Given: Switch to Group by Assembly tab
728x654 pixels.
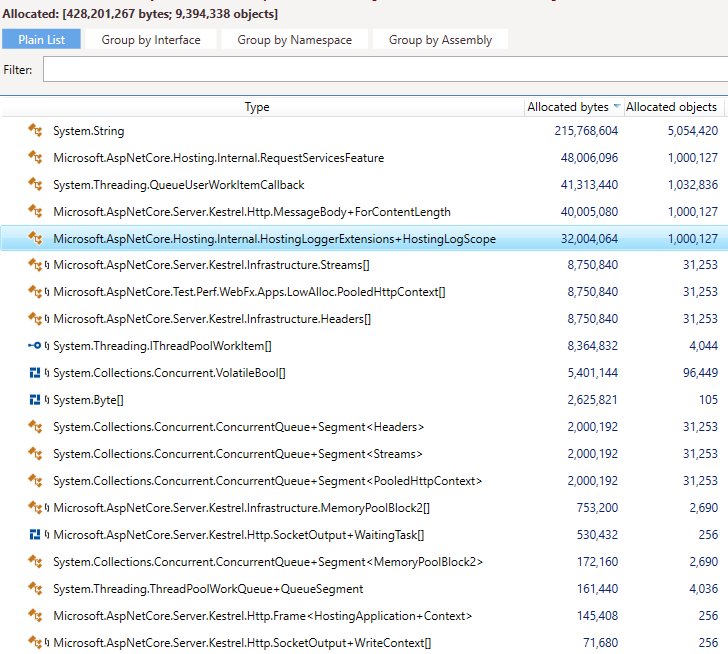Looking at the screenshot, I should tap(440, 39).
